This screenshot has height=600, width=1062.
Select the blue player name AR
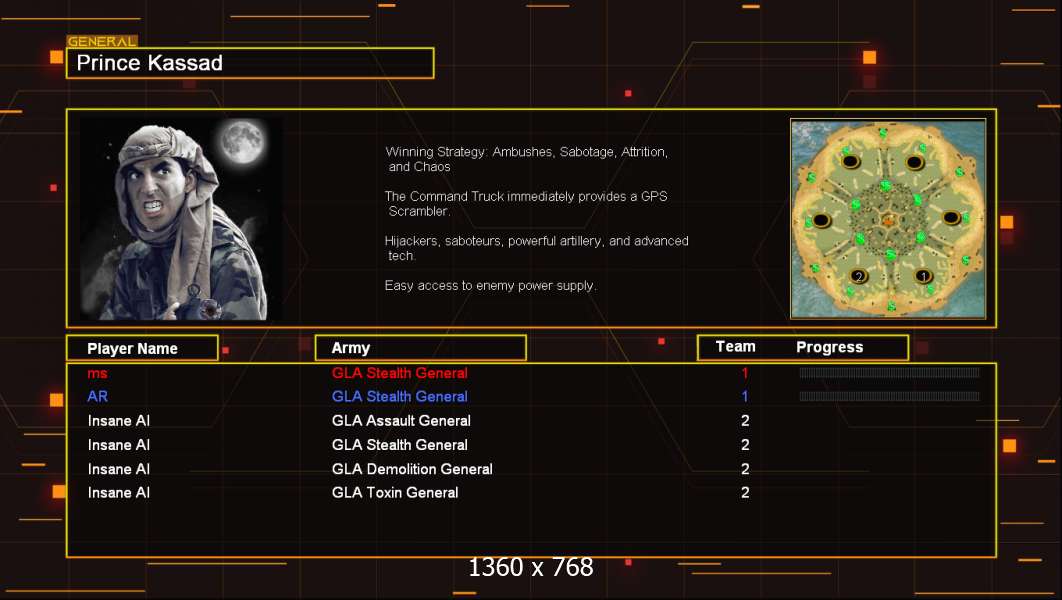point(98,397)
